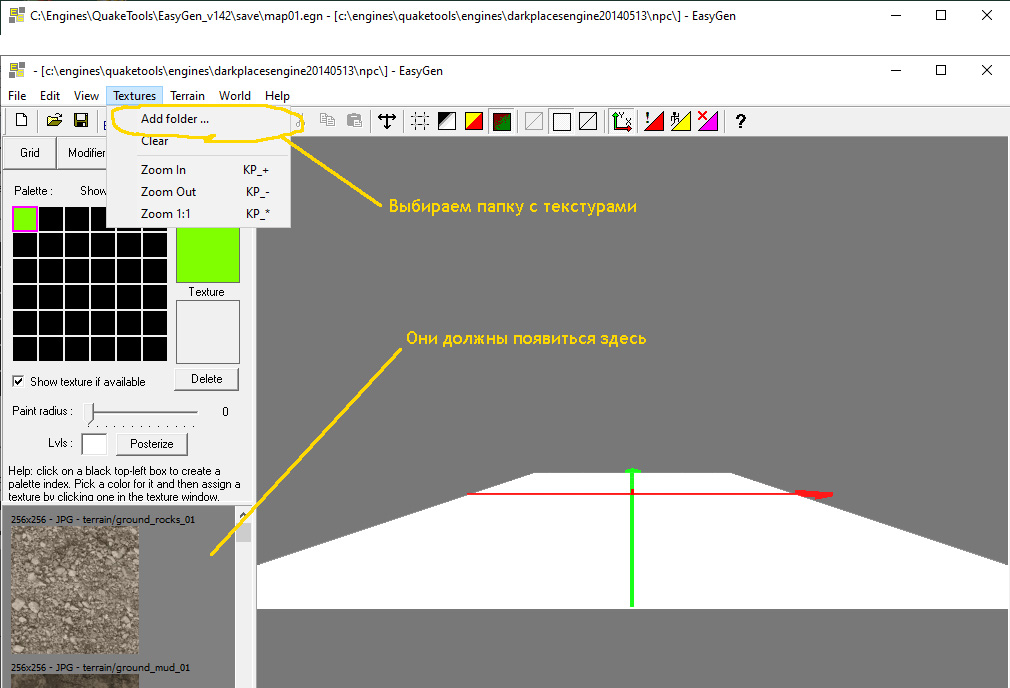1010x688 pixels.
Task: Choose Add folder... from Textures menu
Action: 198,119
